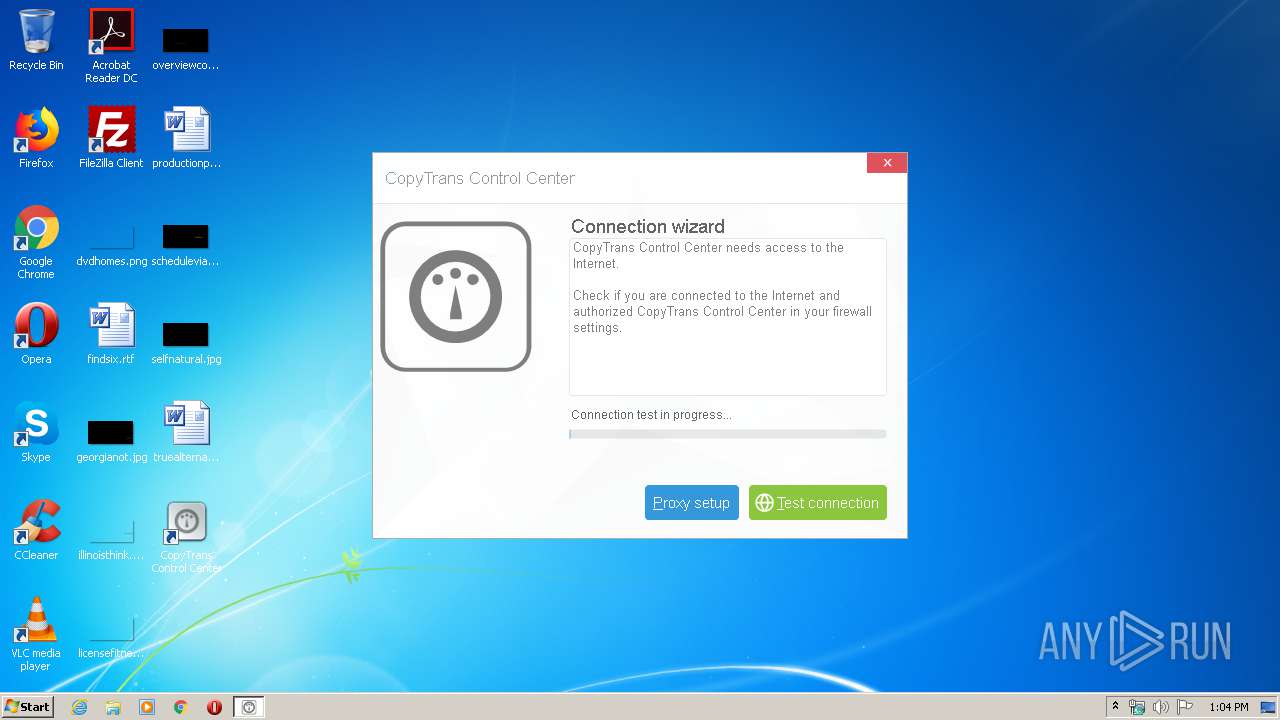Close the CopyTrans Control Center window
This screenshot has height=720, width=1280.
[887, 163]
